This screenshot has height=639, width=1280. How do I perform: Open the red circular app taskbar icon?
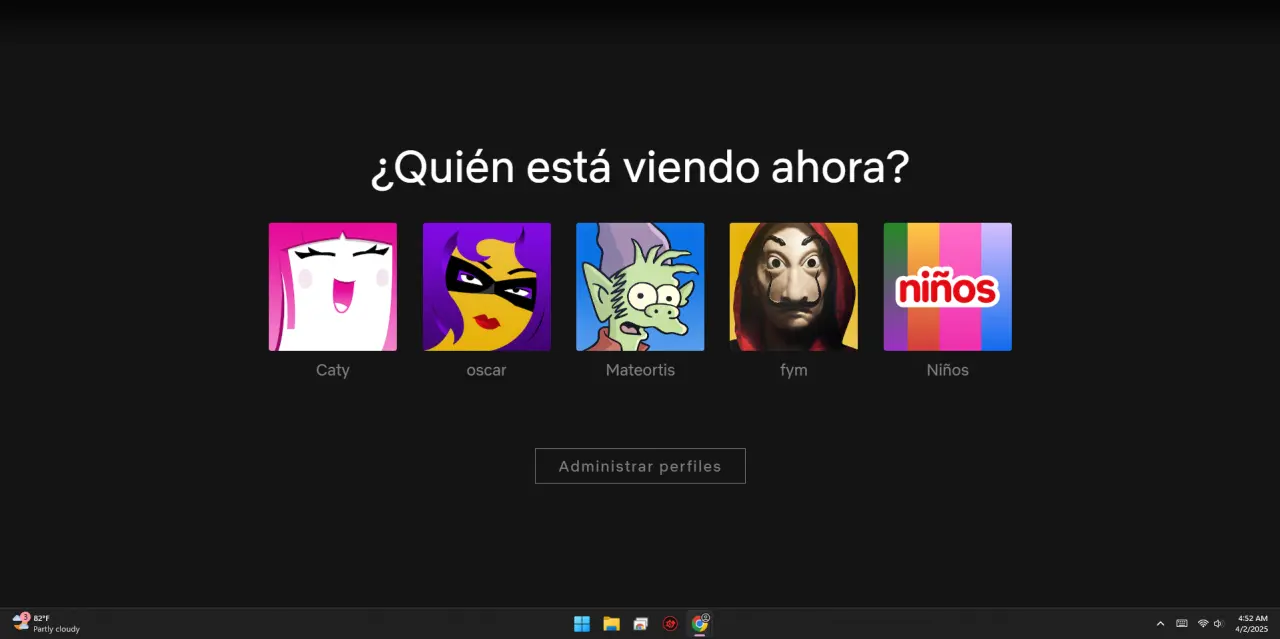tap(670, 624)
